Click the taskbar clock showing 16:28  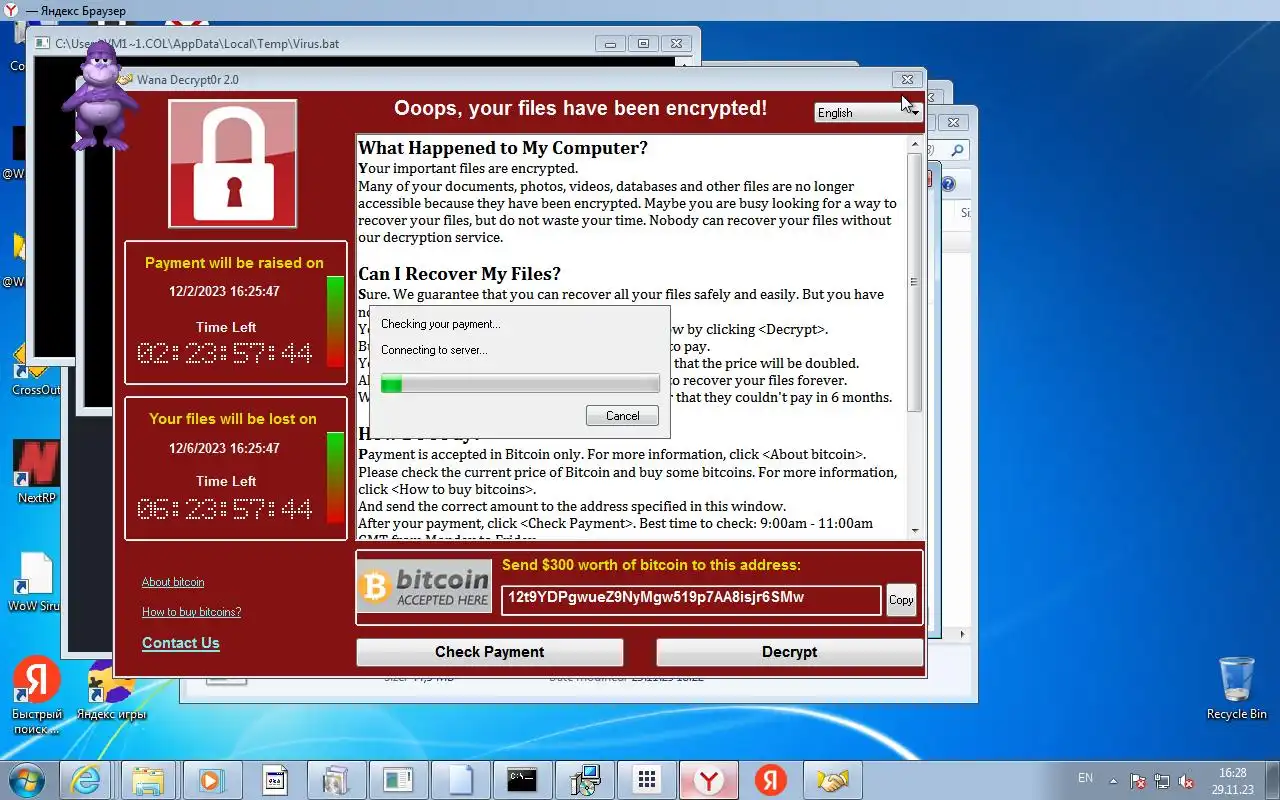1233,781
